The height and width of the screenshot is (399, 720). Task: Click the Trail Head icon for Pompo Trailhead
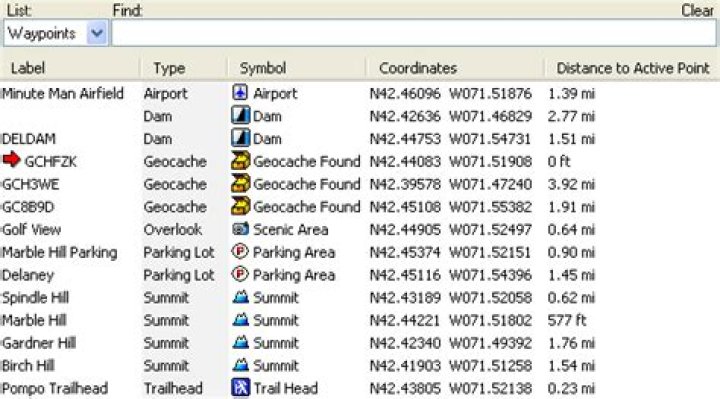(240, 388)
